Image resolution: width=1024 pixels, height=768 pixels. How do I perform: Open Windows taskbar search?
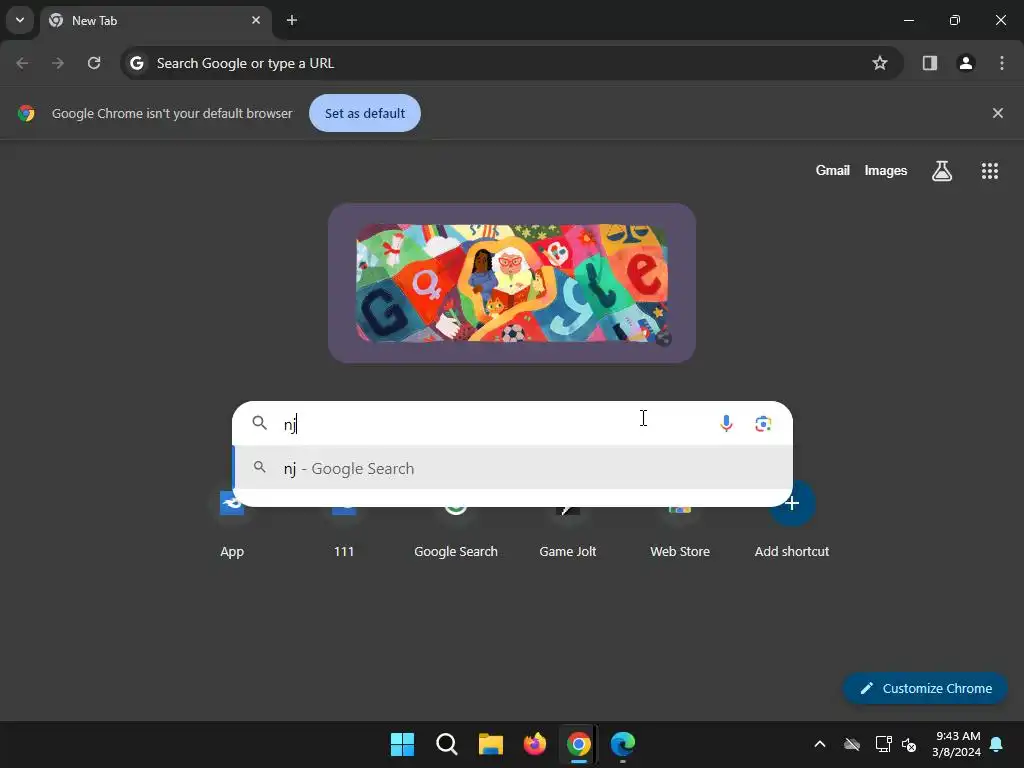pos(447,744)
